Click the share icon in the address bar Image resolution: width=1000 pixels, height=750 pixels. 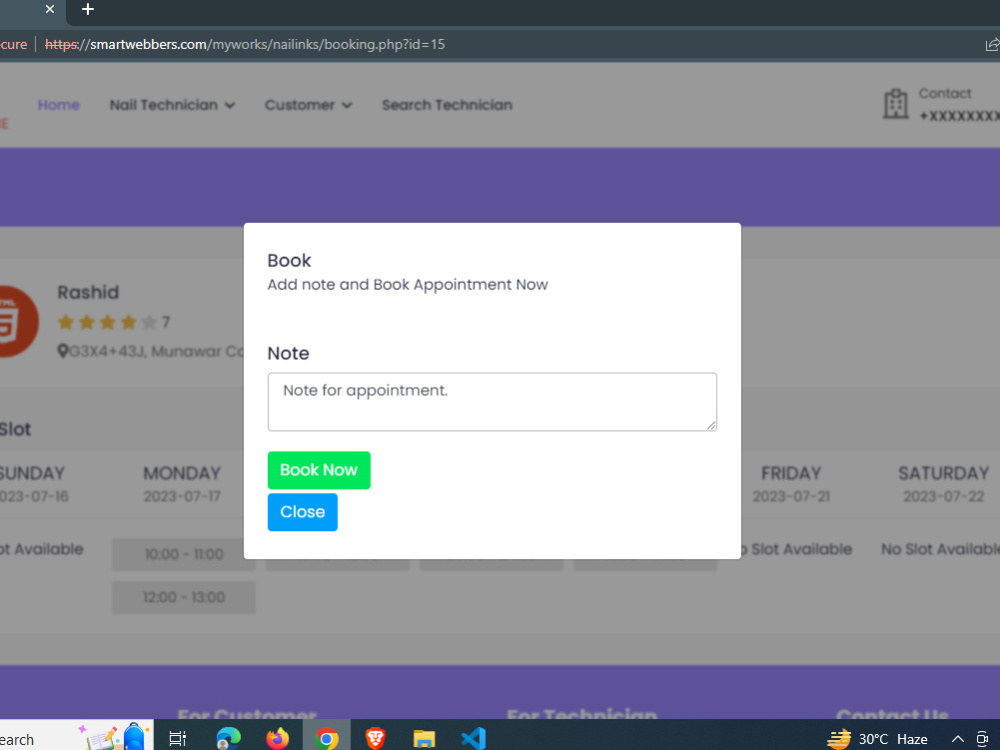coord(992,45)
